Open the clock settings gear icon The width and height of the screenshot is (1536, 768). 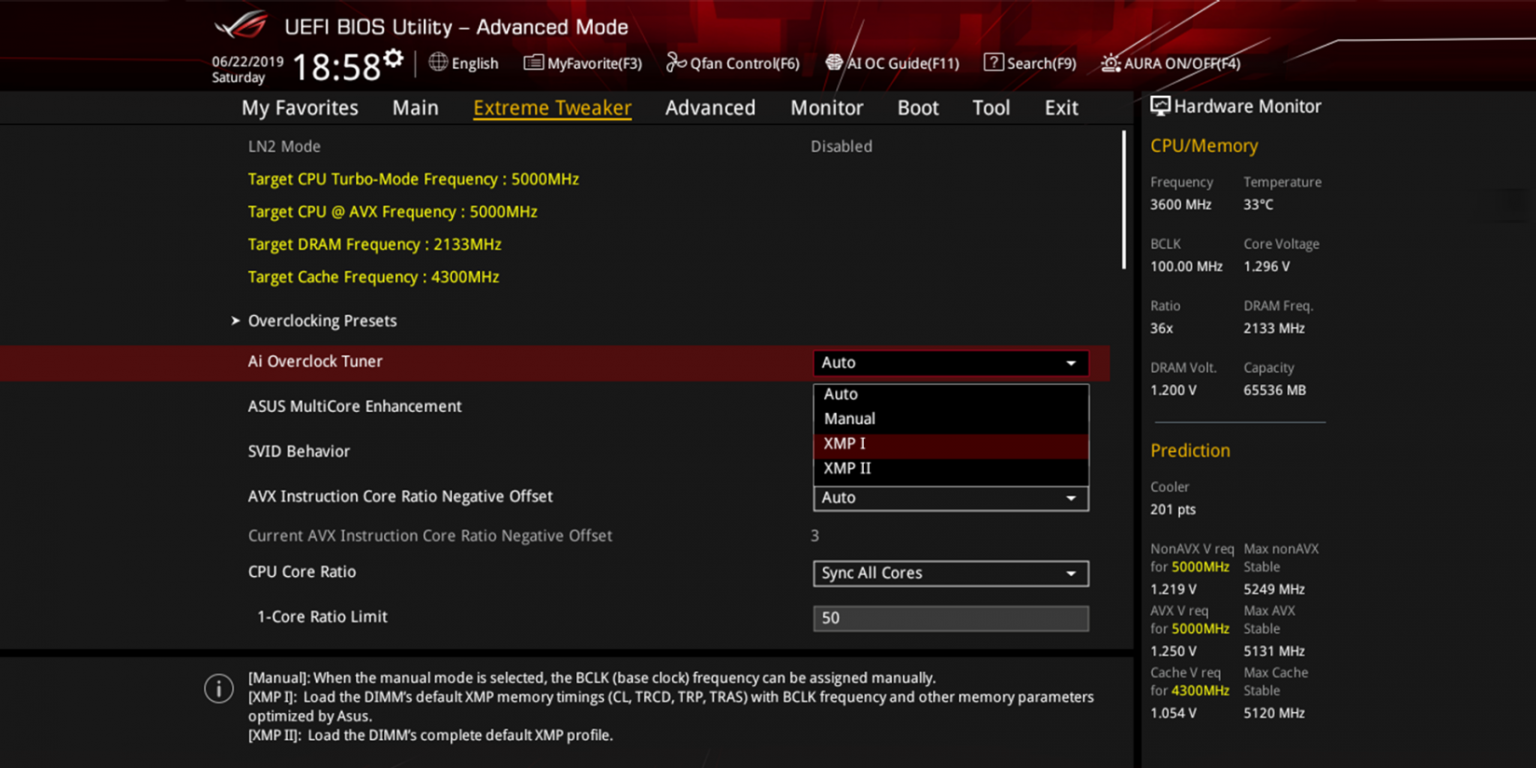(394, 58)
